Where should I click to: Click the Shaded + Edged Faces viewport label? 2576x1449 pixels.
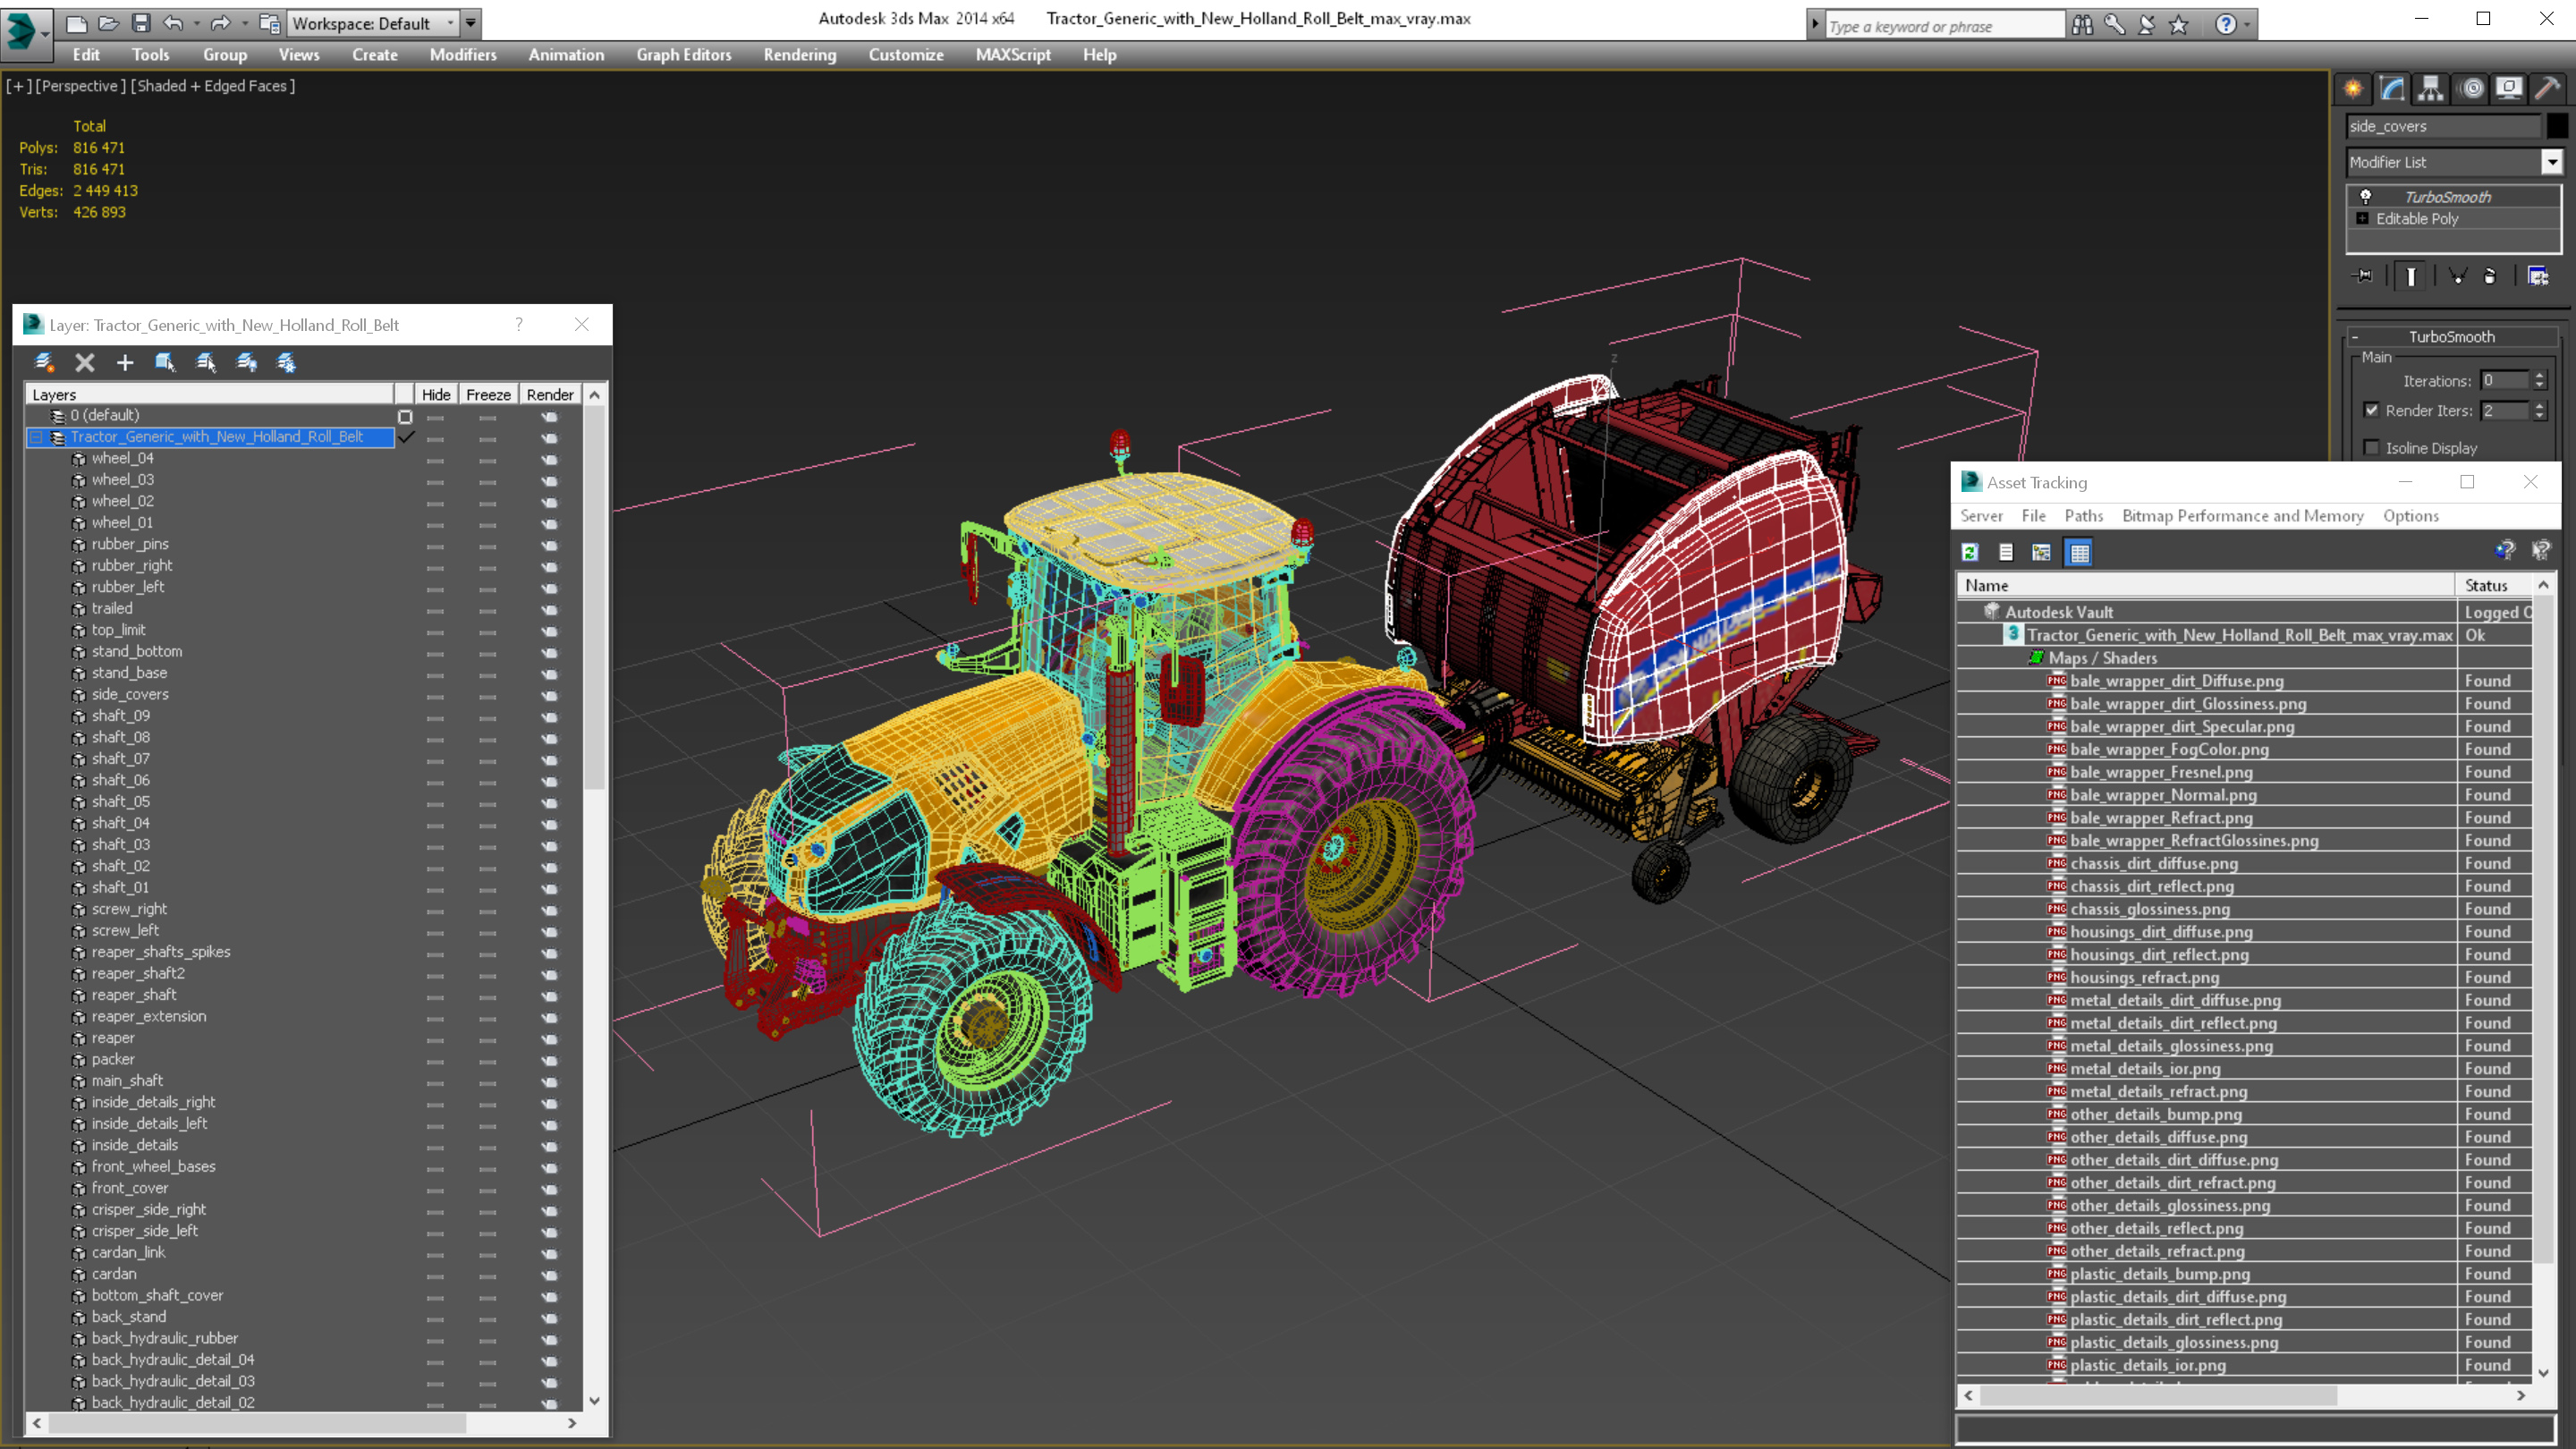coord(213,86)
